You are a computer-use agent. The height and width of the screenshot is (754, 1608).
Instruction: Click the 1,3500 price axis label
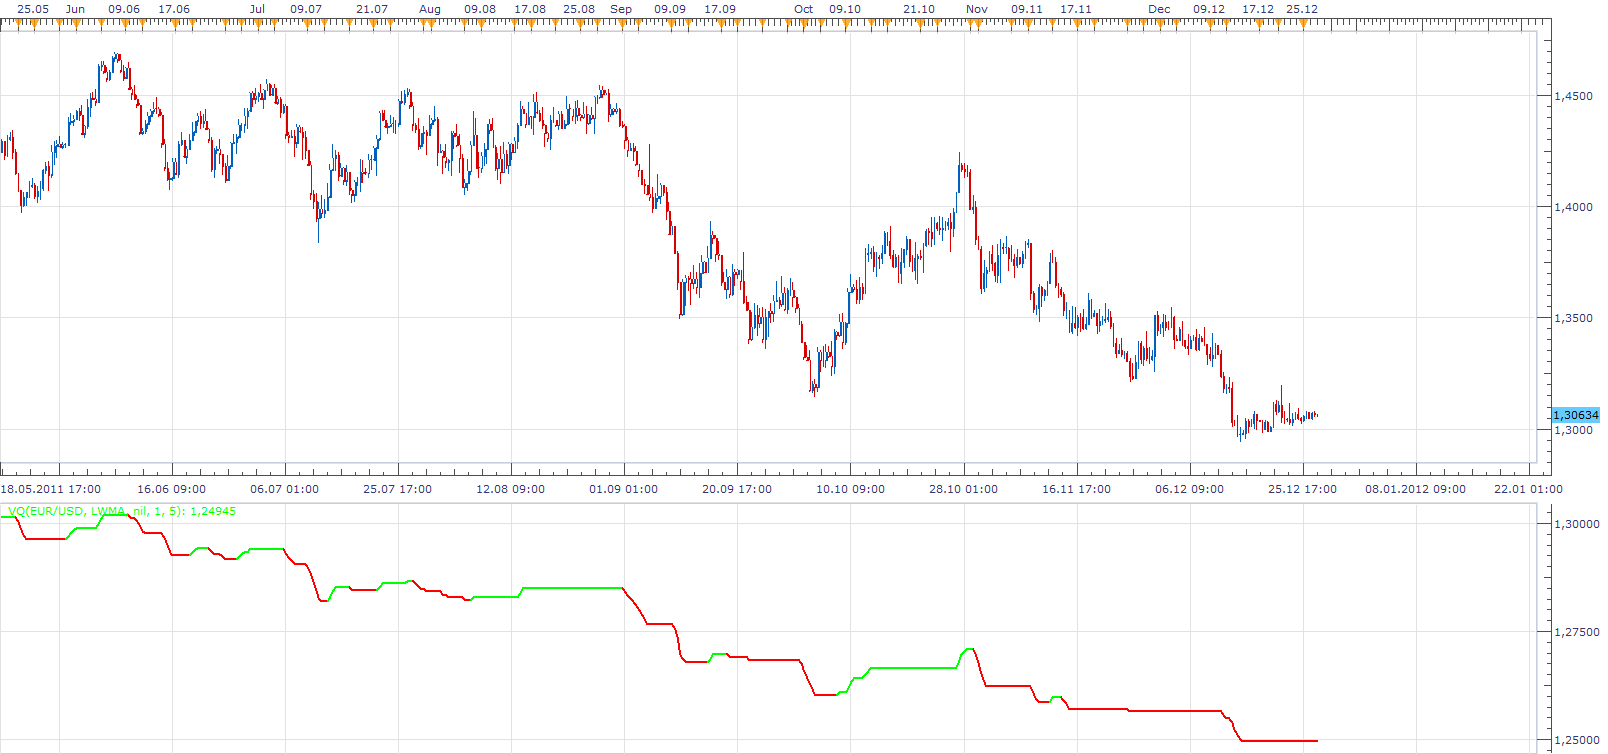click(1573, 318)
